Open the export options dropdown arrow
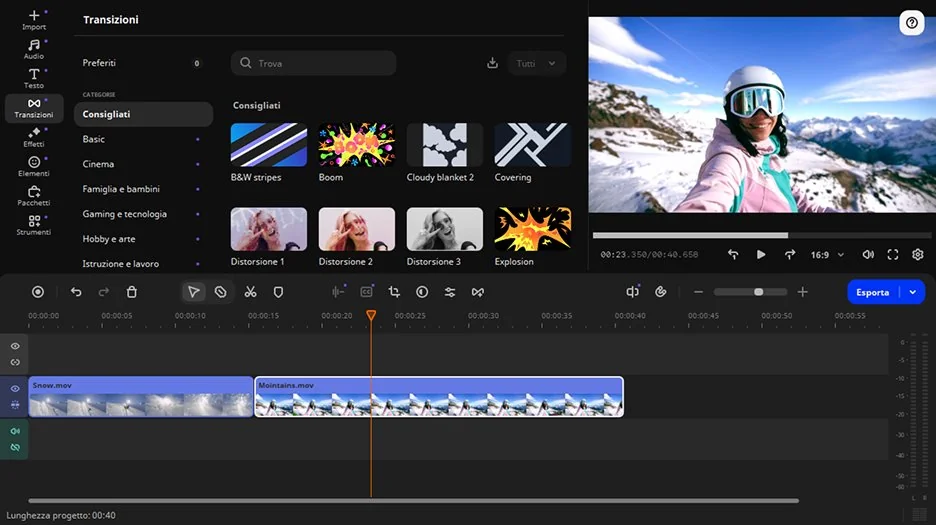Image resolution: width=936 pixels, height=525 pixels. tap(912, 292)
